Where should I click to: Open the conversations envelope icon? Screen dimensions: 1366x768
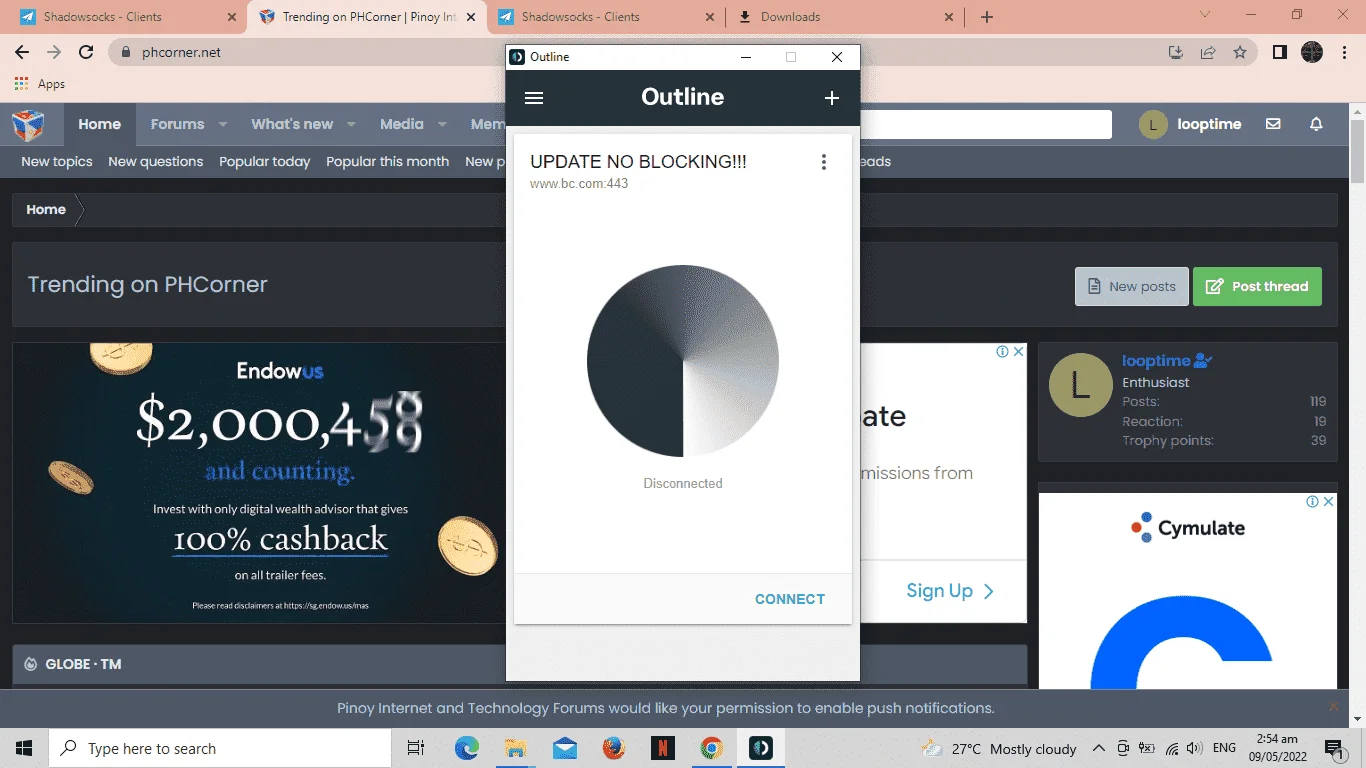pos(1273,124)
